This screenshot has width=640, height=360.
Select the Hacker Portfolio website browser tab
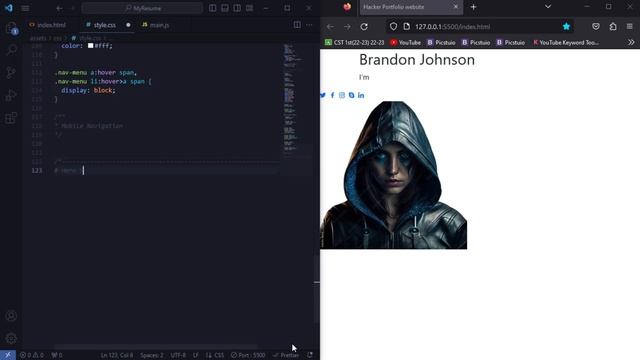tap(411, 7)
